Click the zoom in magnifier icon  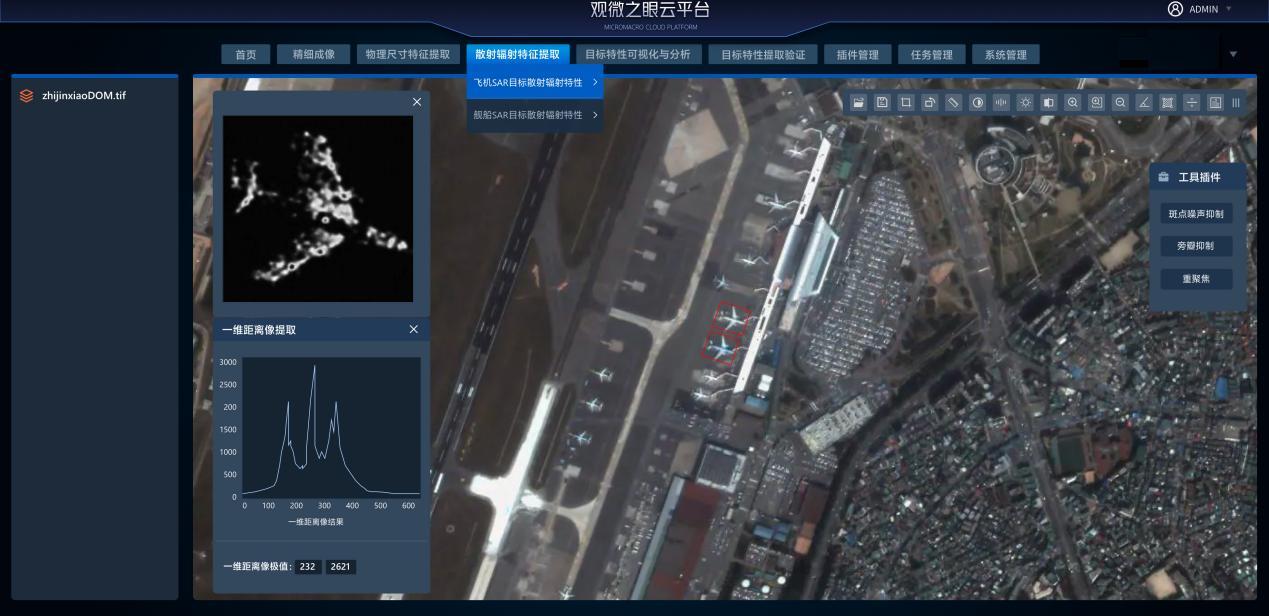click(x=1073, y=102)
